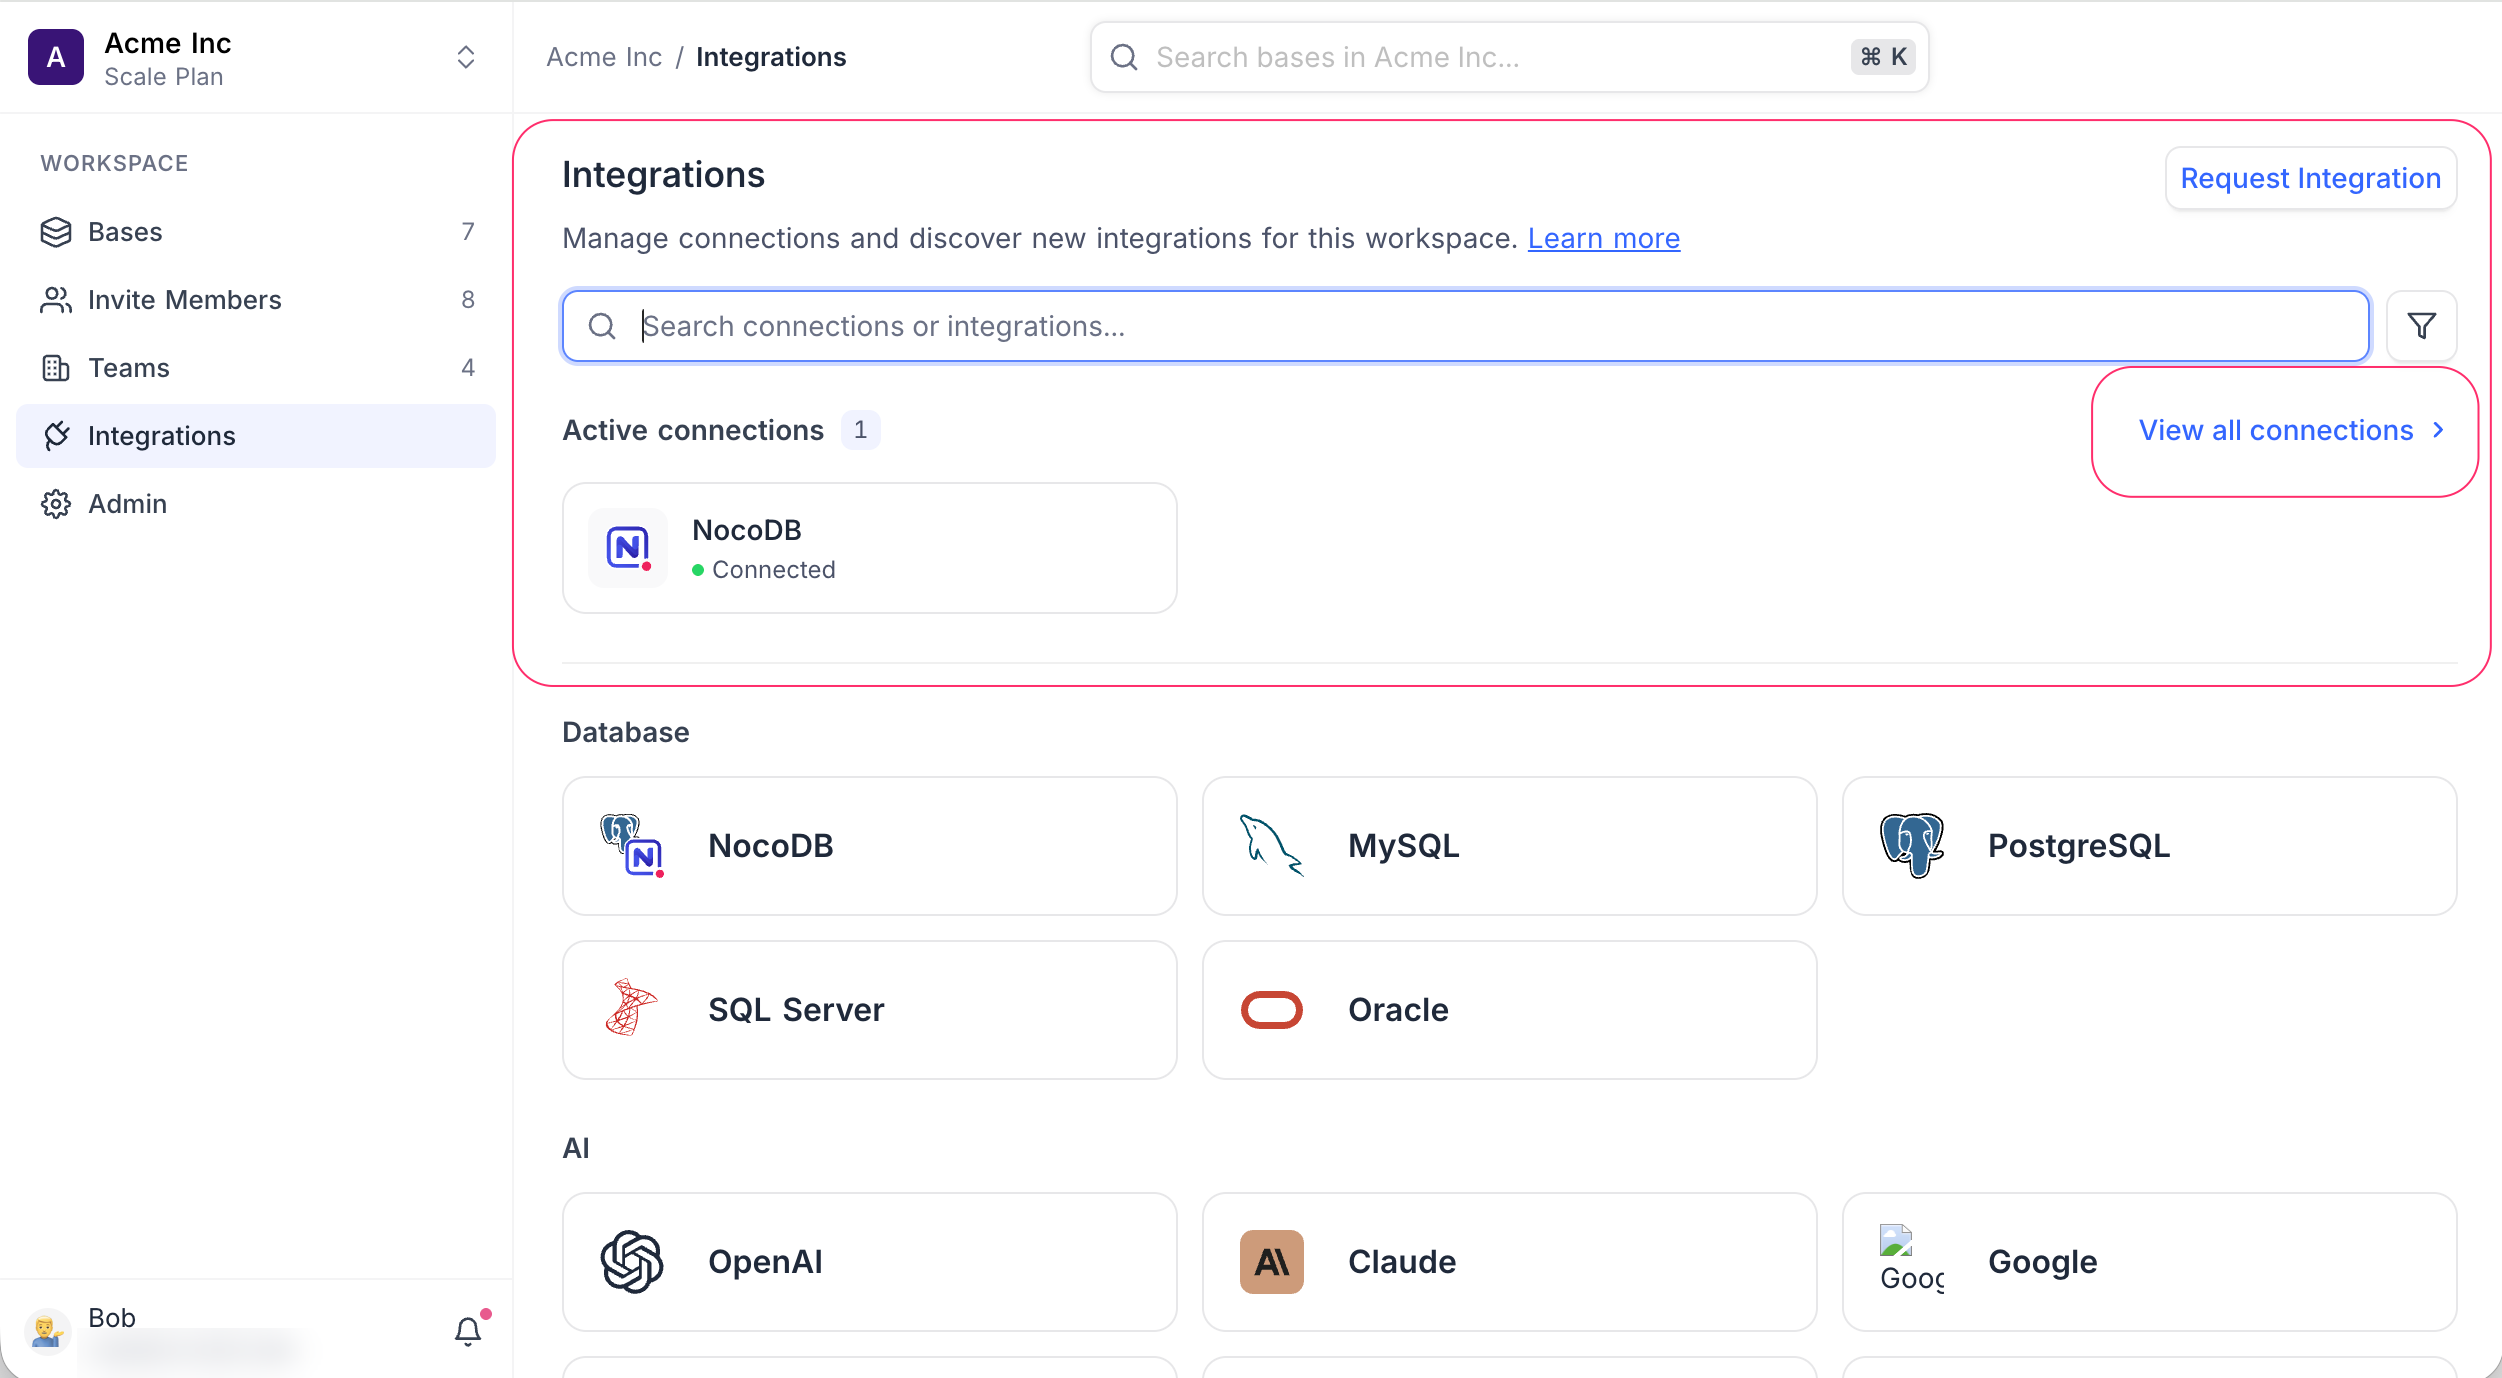Select the PostgreSQL integration card

pyautogui.click(x=2149, y=846)
